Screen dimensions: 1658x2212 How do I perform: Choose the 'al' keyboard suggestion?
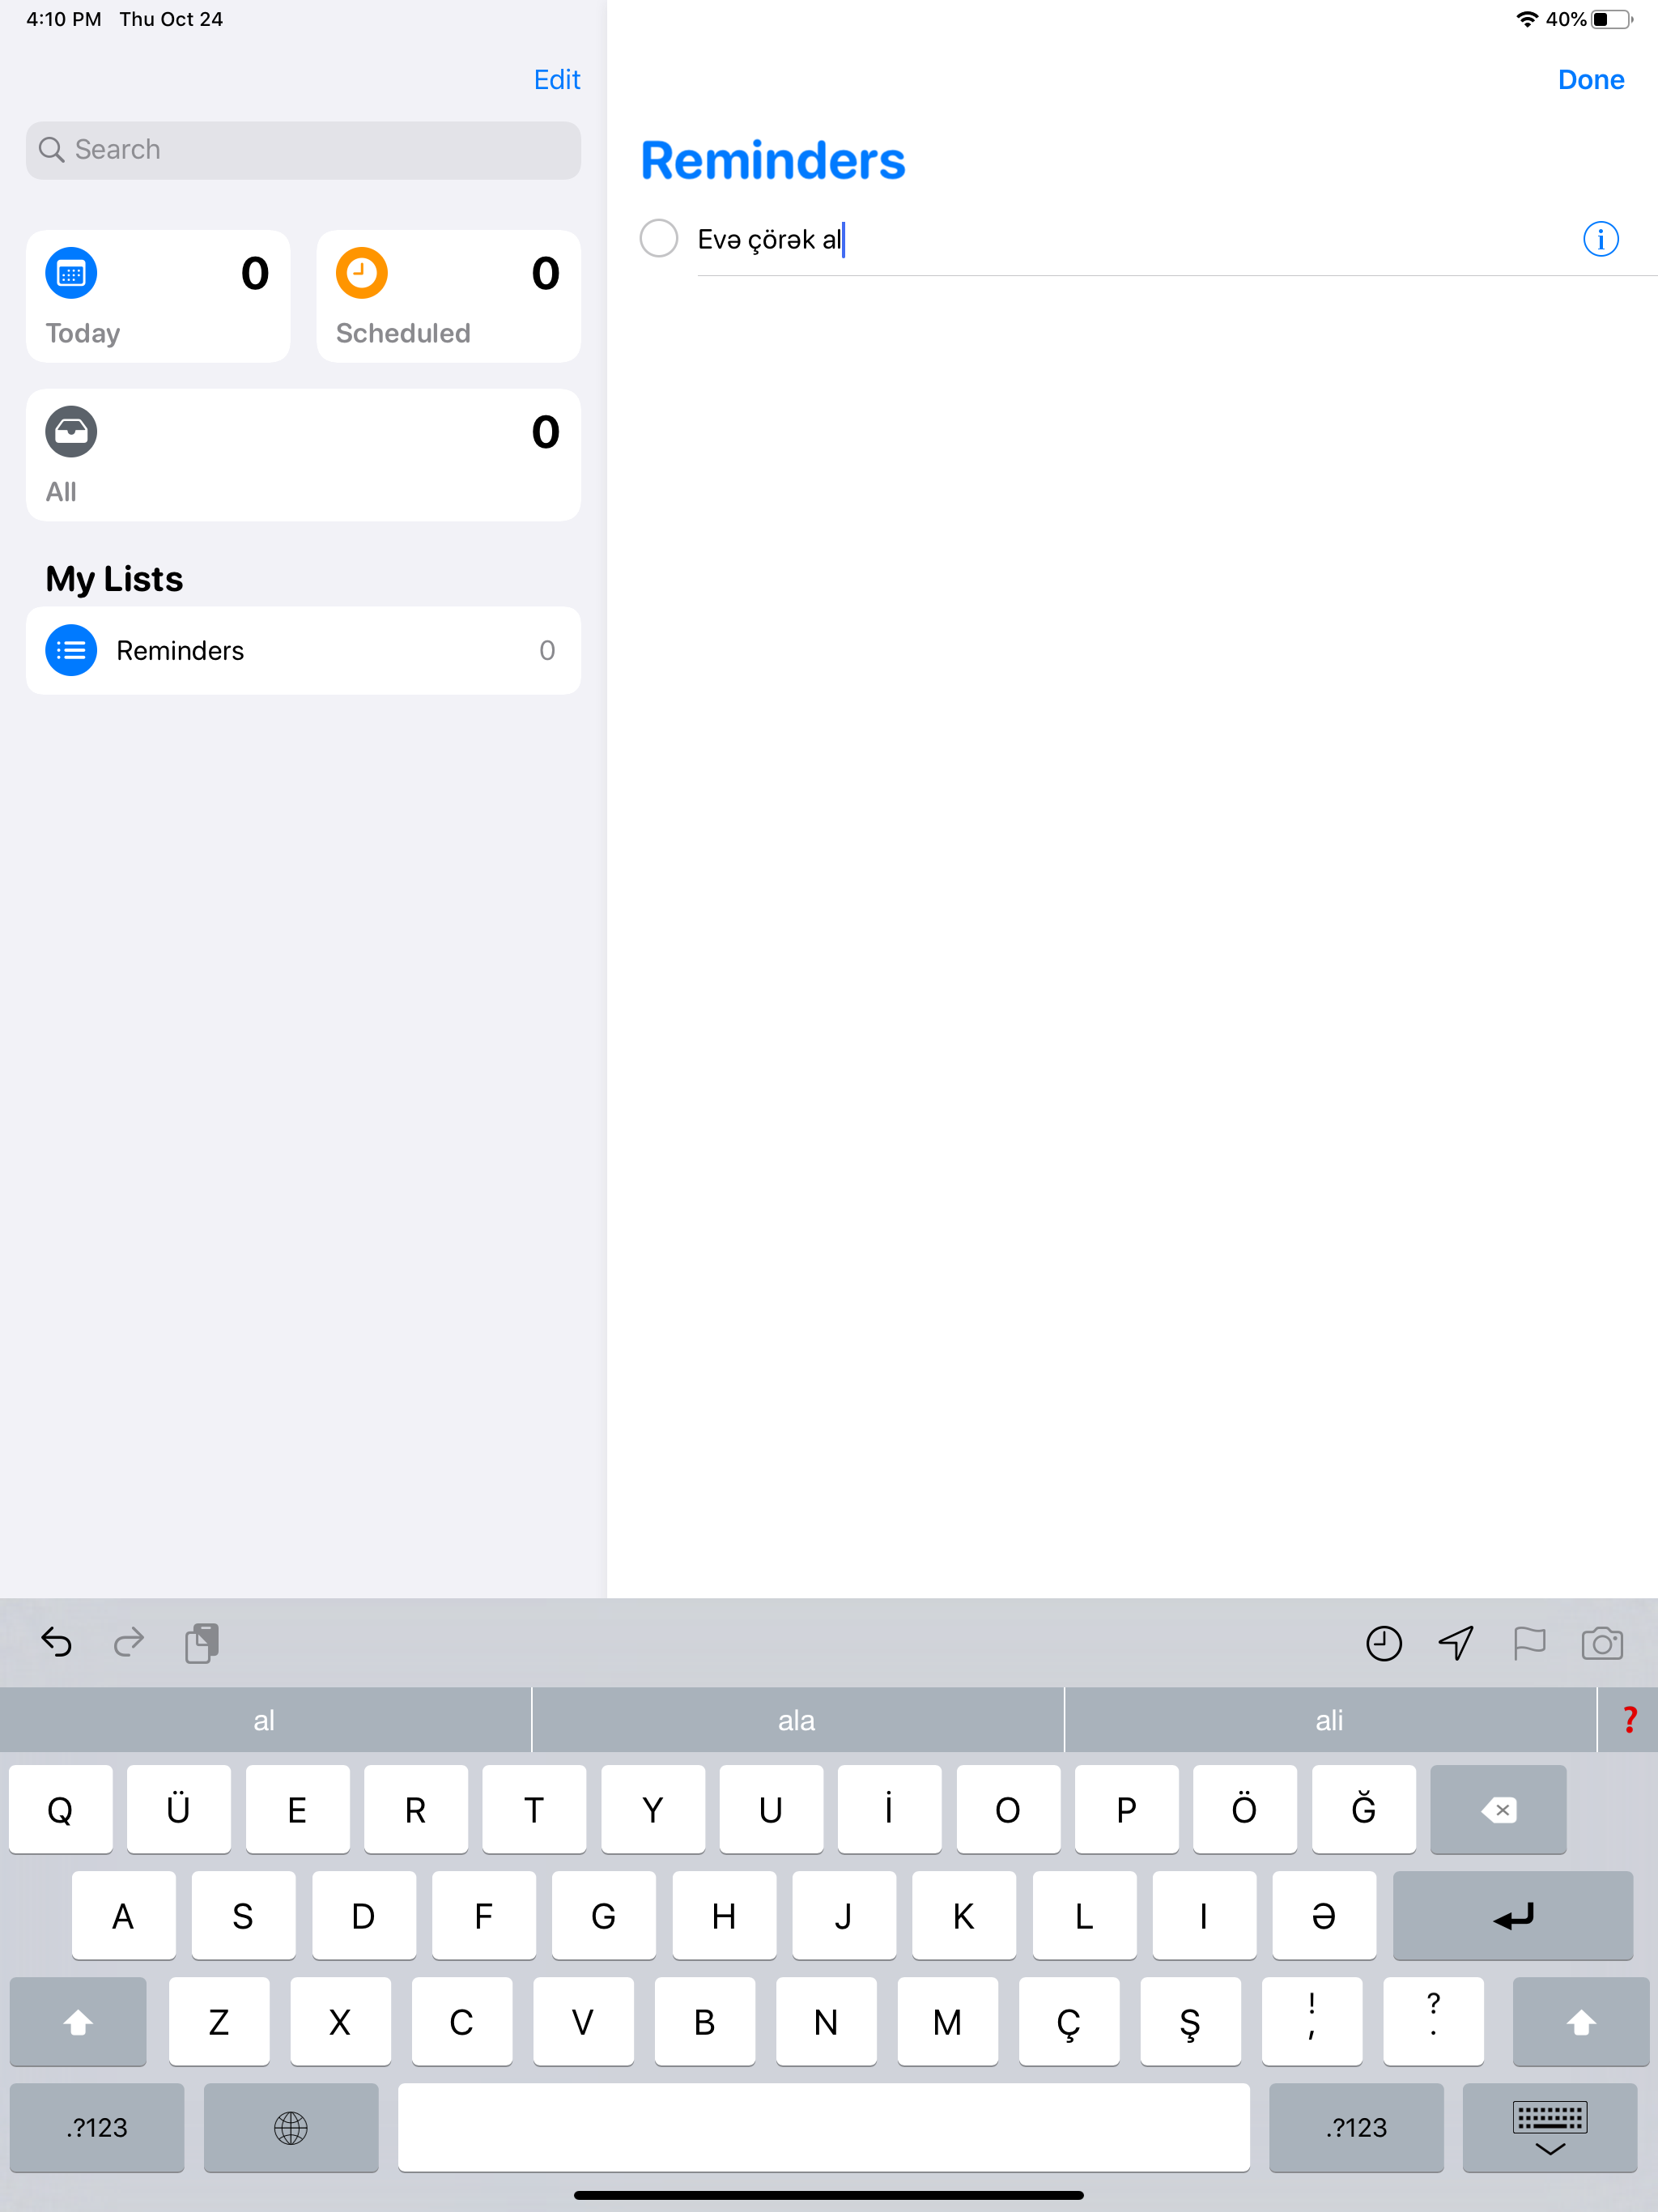(264, 1720)
